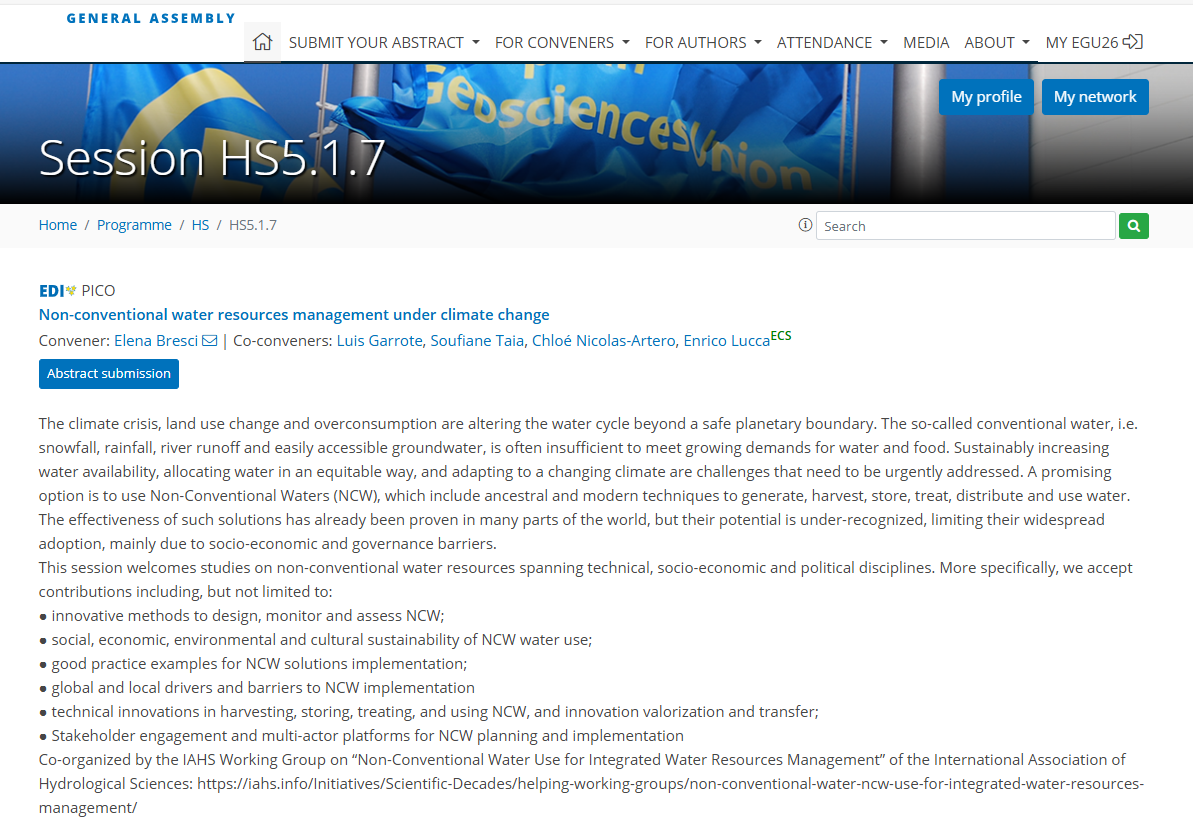Expand the Submit Your Abstract dropdown
Screen dimensions: 1193x825
click(x=384, y=42)
